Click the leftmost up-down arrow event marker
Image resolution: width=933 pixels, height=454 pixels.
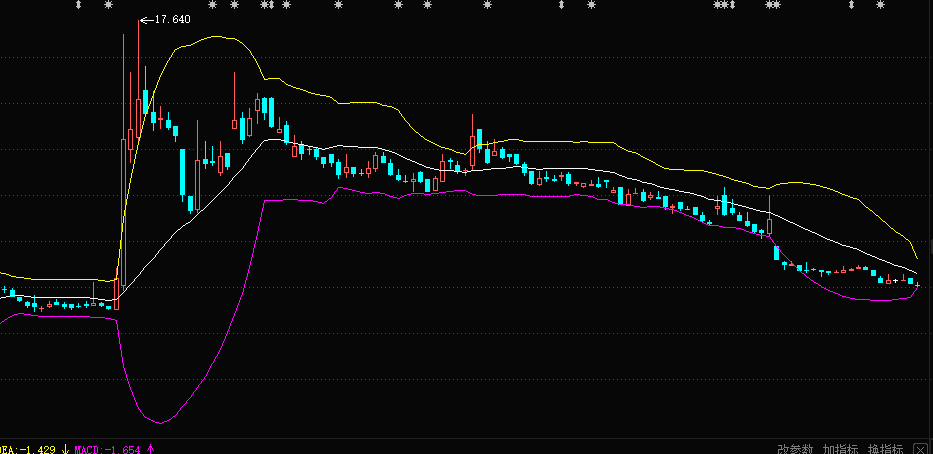[79, 5]
